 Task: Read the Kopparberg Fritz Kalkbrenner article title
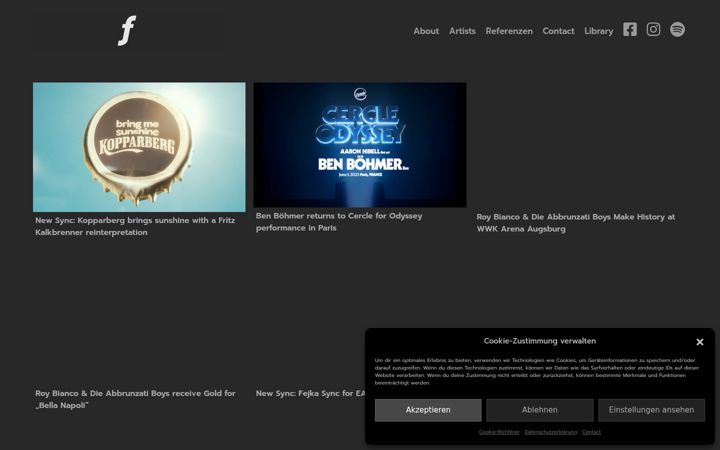click(135, 226)
